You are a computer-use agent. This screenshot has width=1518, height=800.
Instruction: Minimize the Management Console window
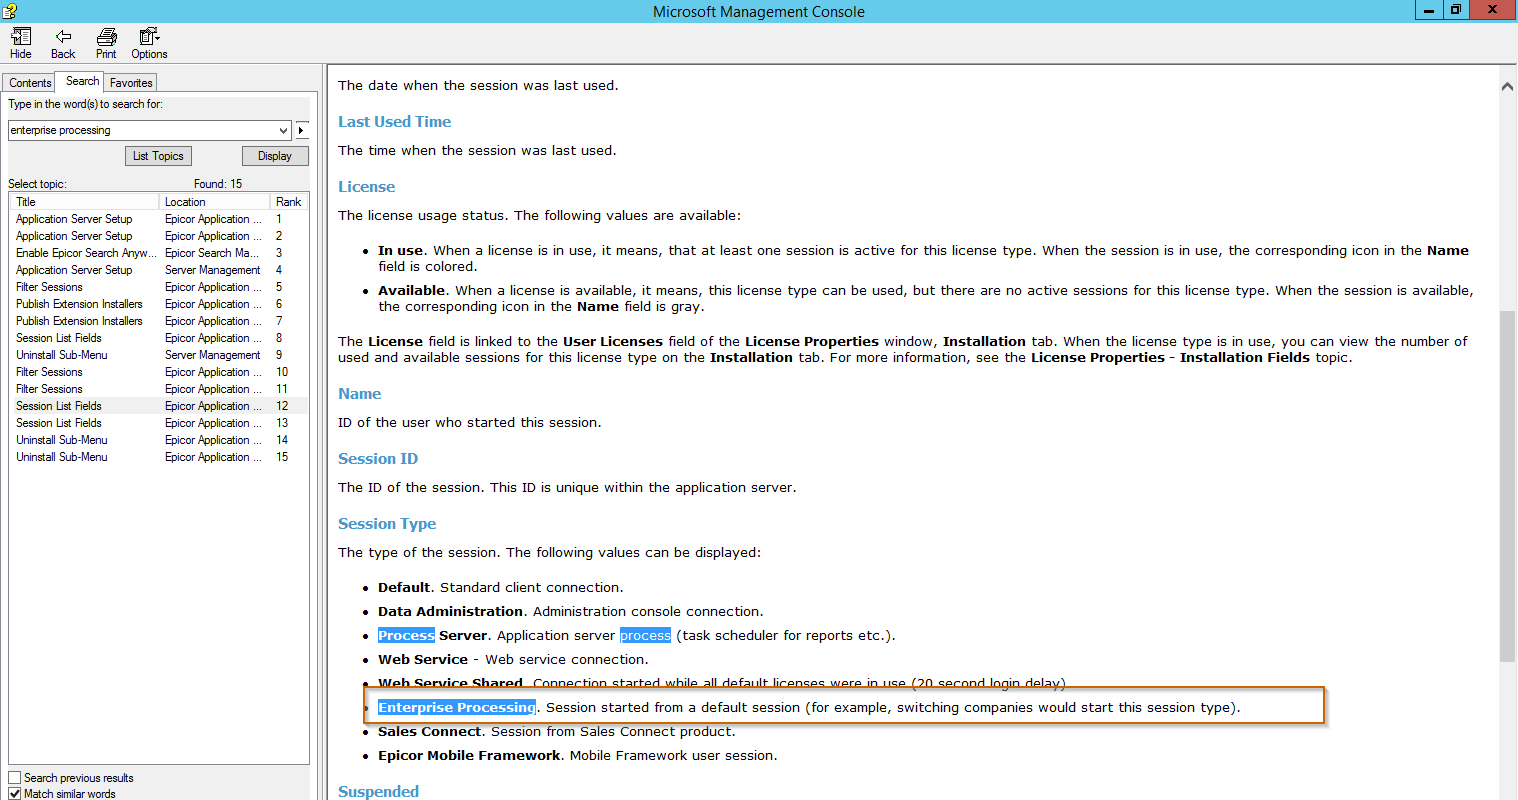coord(1429,10)
